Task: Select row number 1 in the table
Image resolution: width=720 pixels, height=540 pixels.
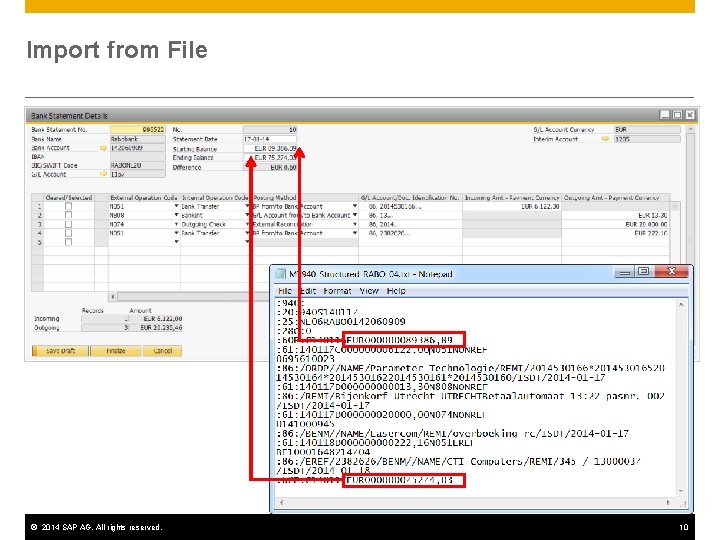Action: pos(38,206)
